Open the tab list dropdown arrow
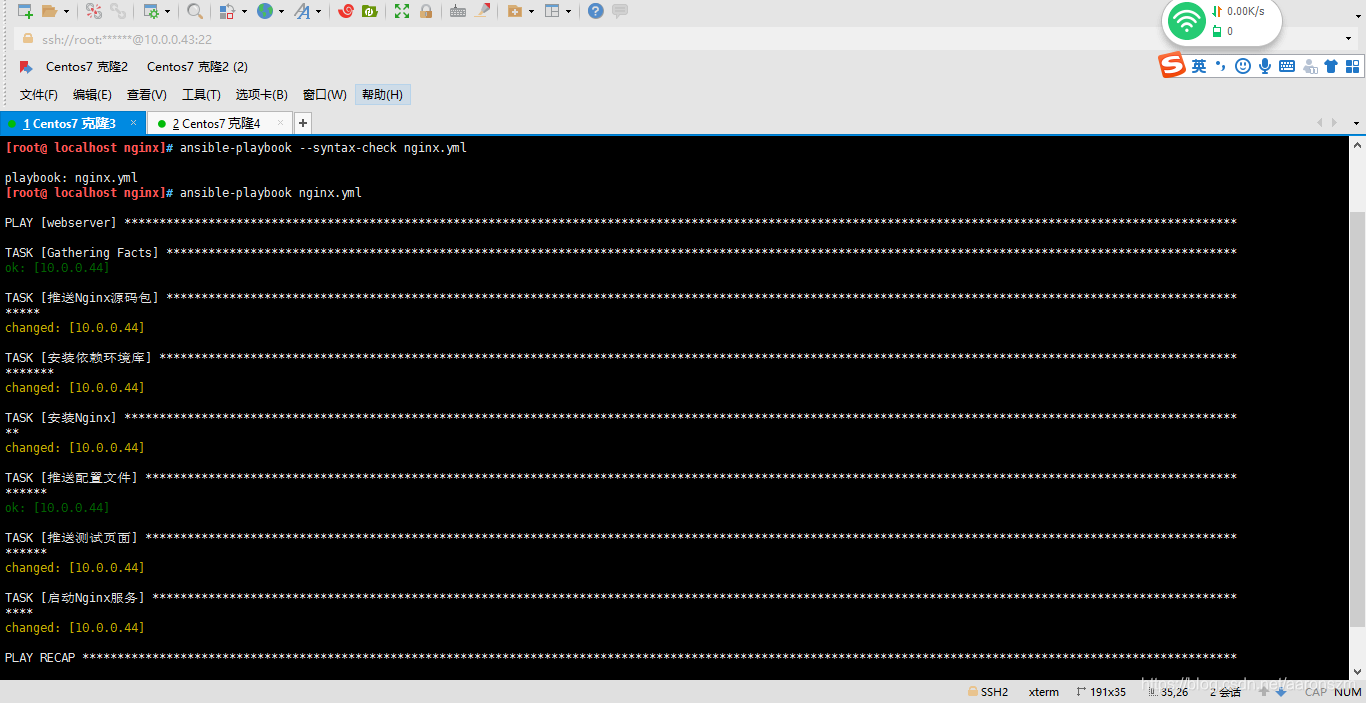Screen dimensions: 1366x703 pyautogui.click(x=1357, y=123)
